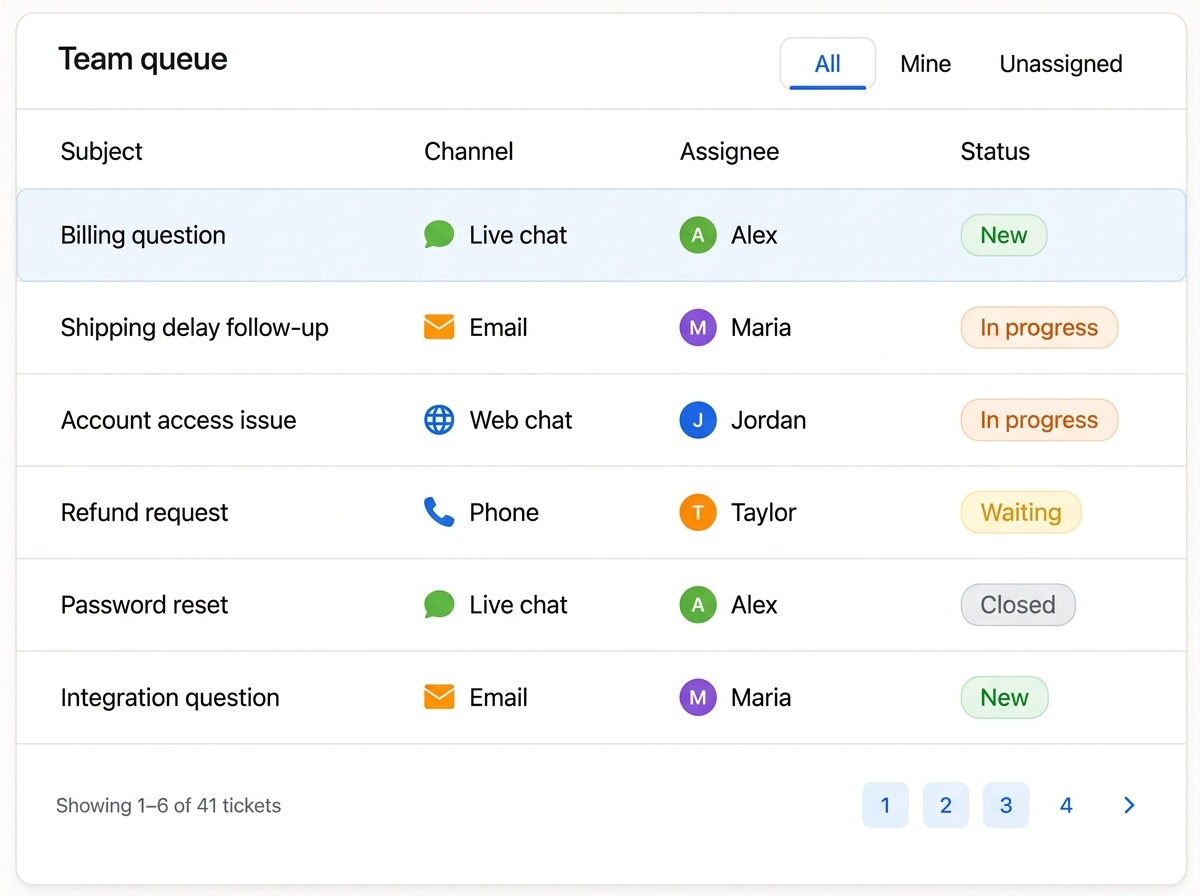1200x896 pixels.
Task: Click Email label in Shipping delay follow-up row
Action: coord(498,327)
